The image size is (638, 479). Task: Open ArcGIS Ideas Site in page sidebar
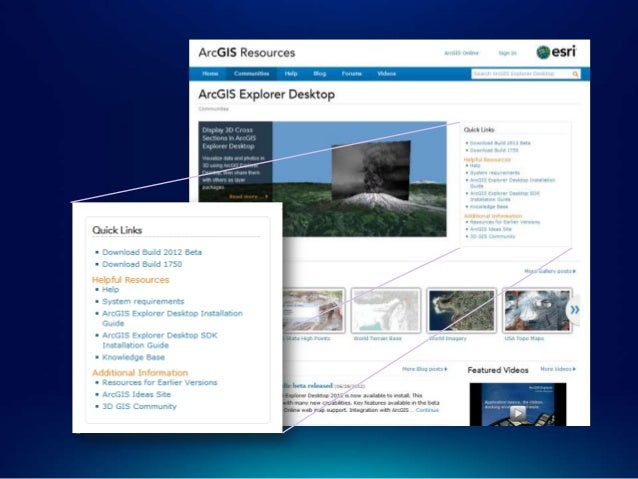[x=491, y=229]
